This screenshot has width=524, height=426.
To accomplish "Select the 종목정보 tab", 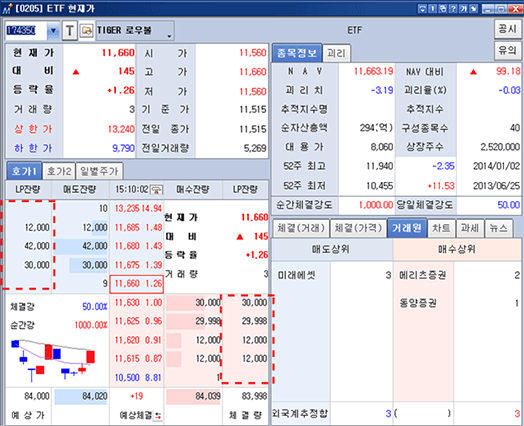I will tap(297, 53).
